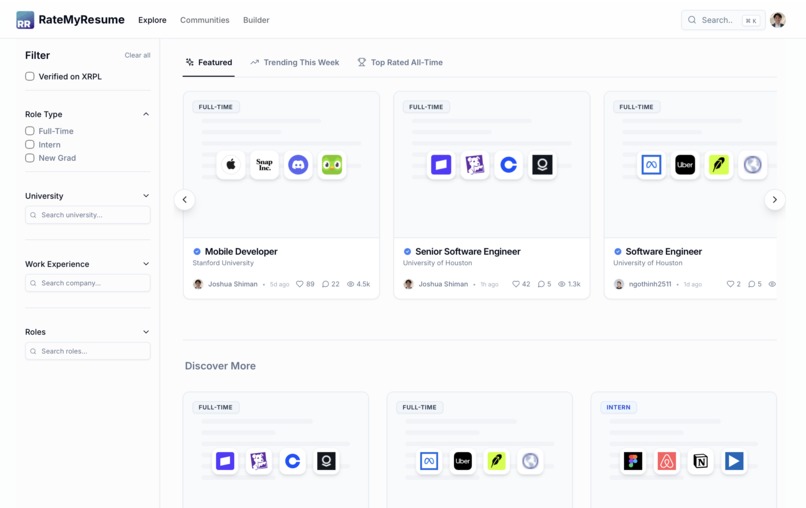Open author Joshua Shiman on Mobile Developer card
Viewport: 806px width, 508px height.
tap(232, 284)
